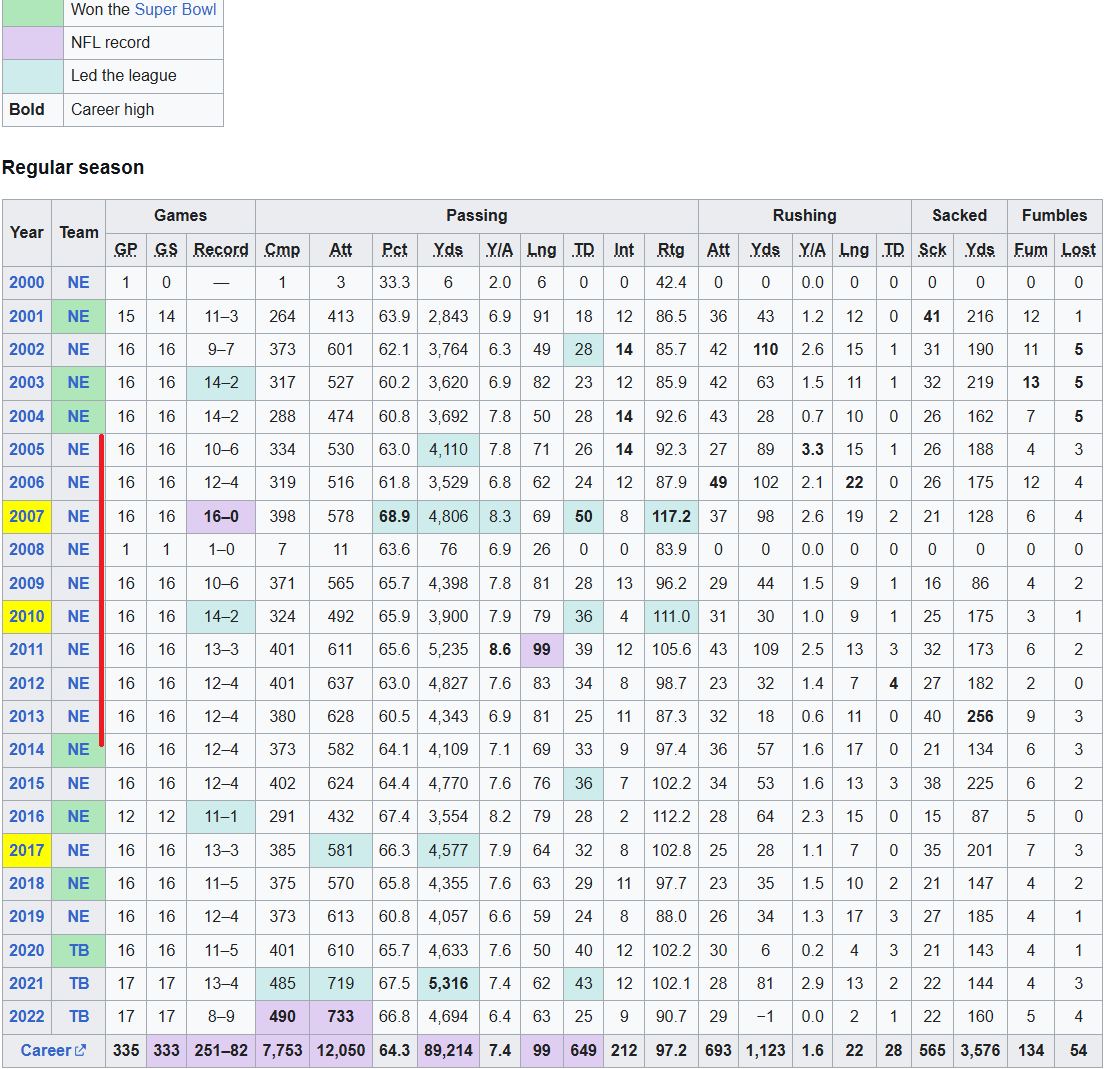This screenshot has width=1106, height=1069.
Task: Click the Int column header
Action: [x=624, y=250]
